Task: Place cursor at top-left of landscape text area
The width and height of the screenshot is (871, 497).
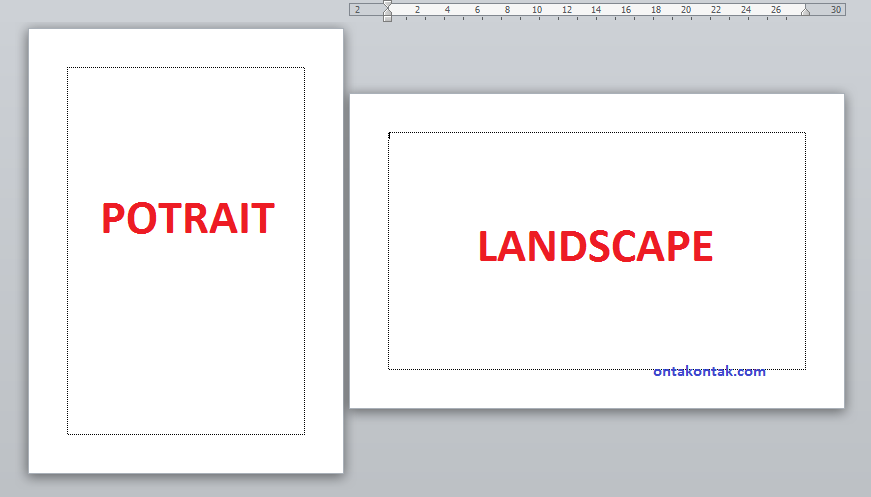Action: tap(390, 135)
